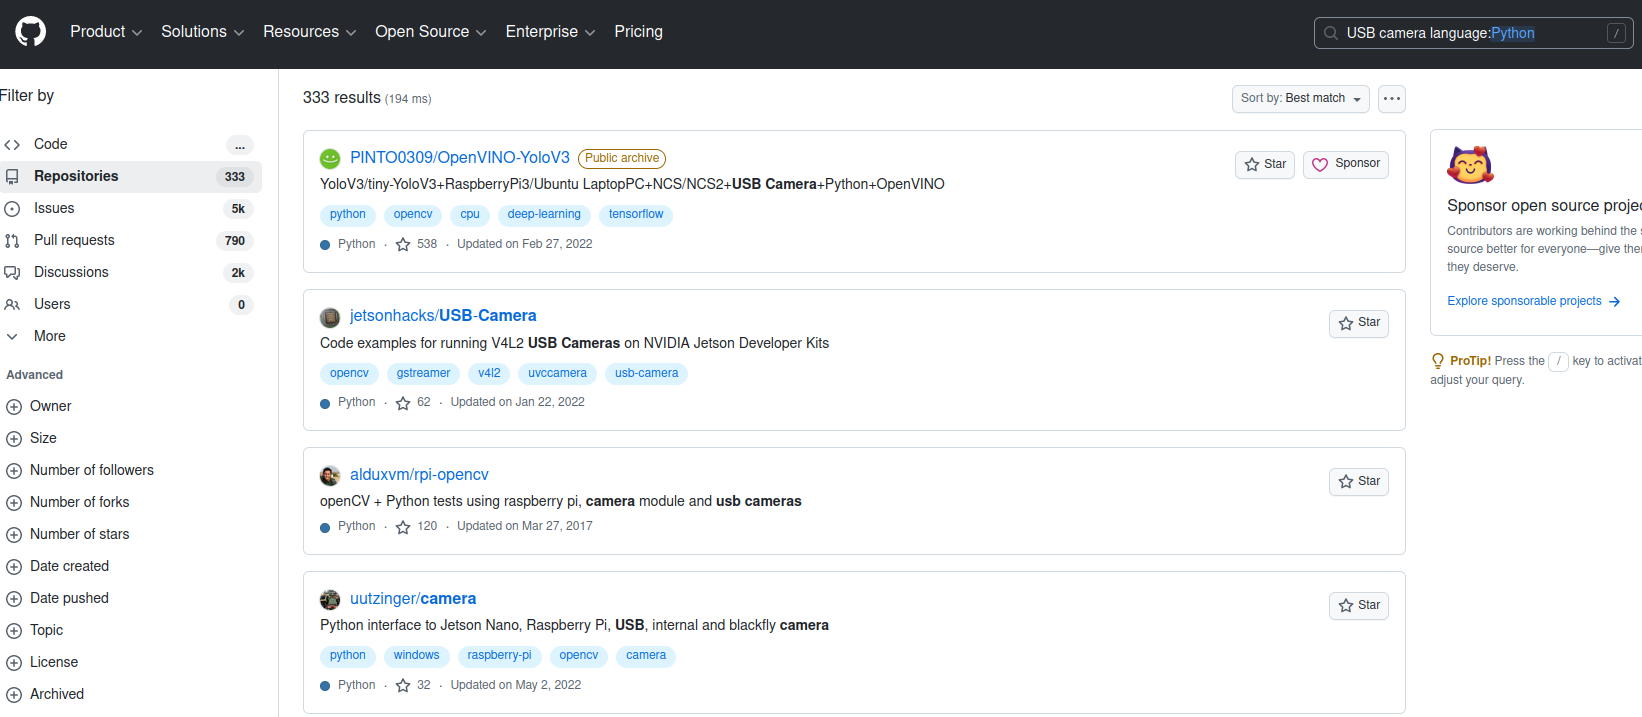
Task: Click star count icon showing 120
Action: [x=403, y=527]
